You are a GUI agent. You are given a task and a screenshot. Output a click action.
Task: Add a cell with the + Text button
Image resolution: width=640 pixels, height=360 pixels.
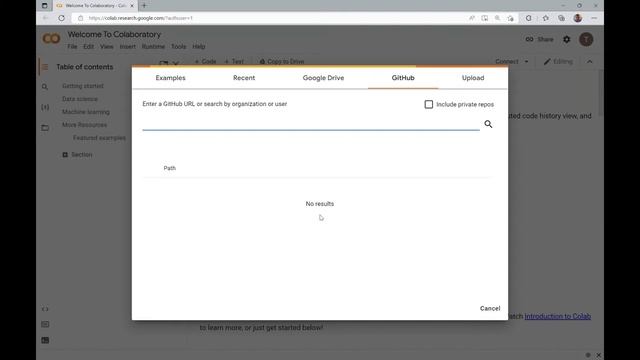click(234, 62)
